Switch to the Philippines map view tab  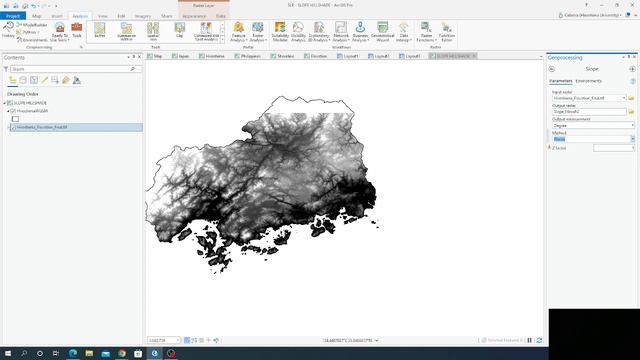(x=247, y=56)
